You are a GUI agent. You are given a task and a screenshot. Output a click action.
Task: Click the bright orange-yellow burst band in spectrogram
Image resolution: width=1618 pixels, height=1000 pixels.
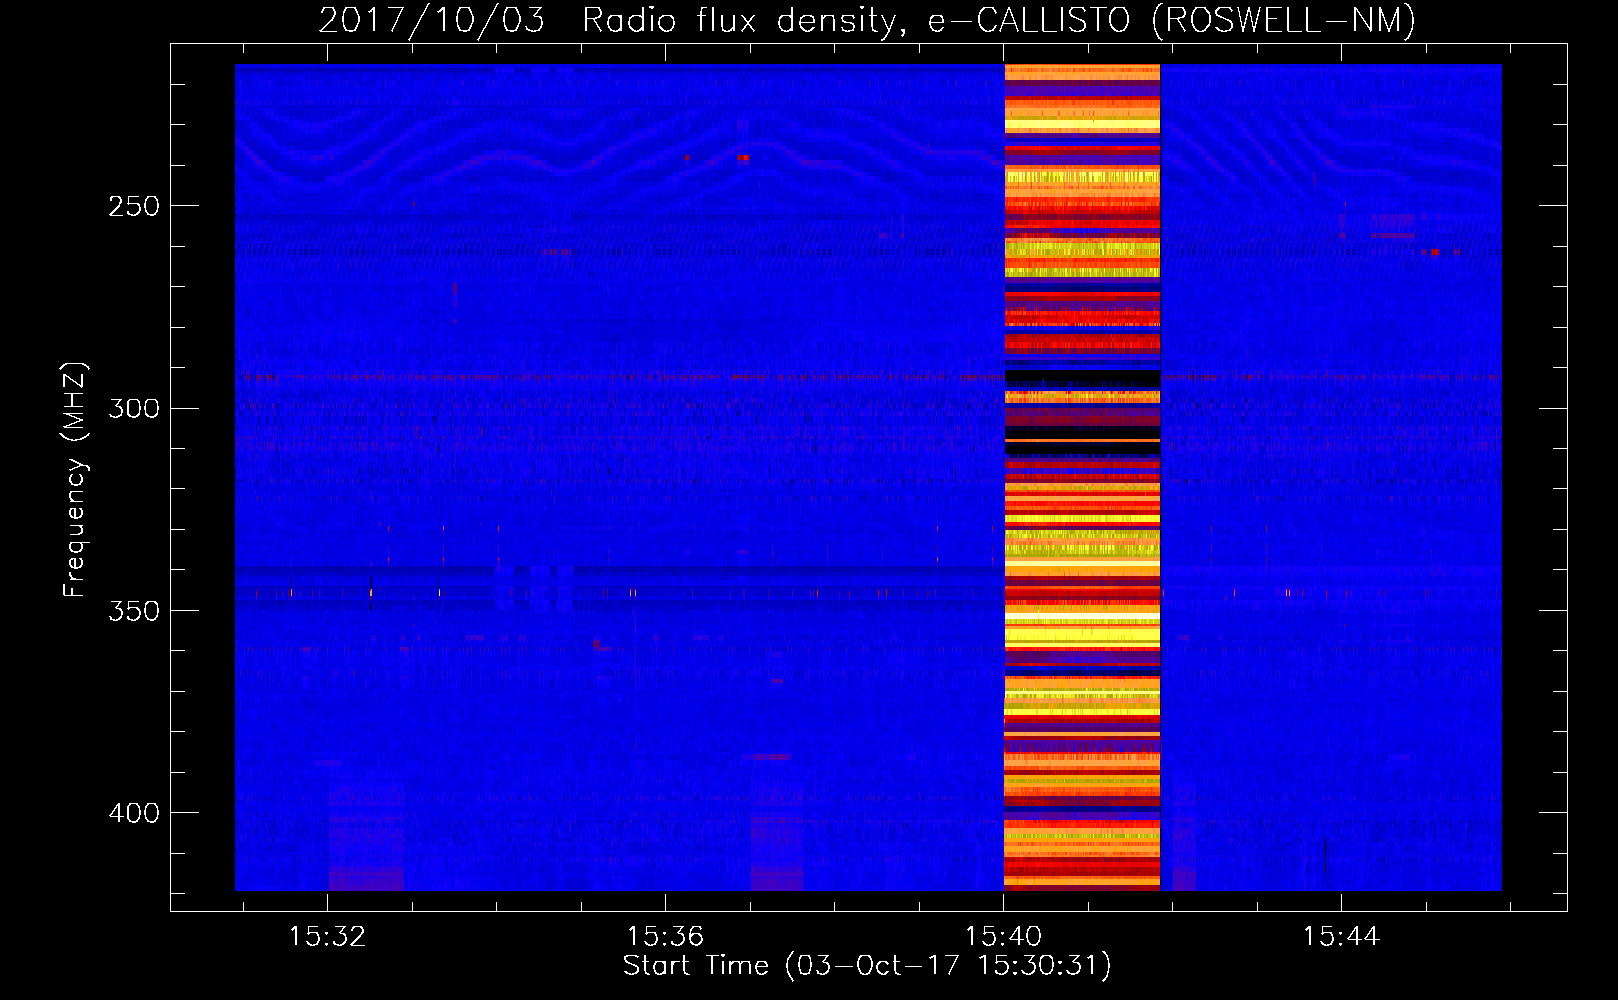[x=1082, y=477]
